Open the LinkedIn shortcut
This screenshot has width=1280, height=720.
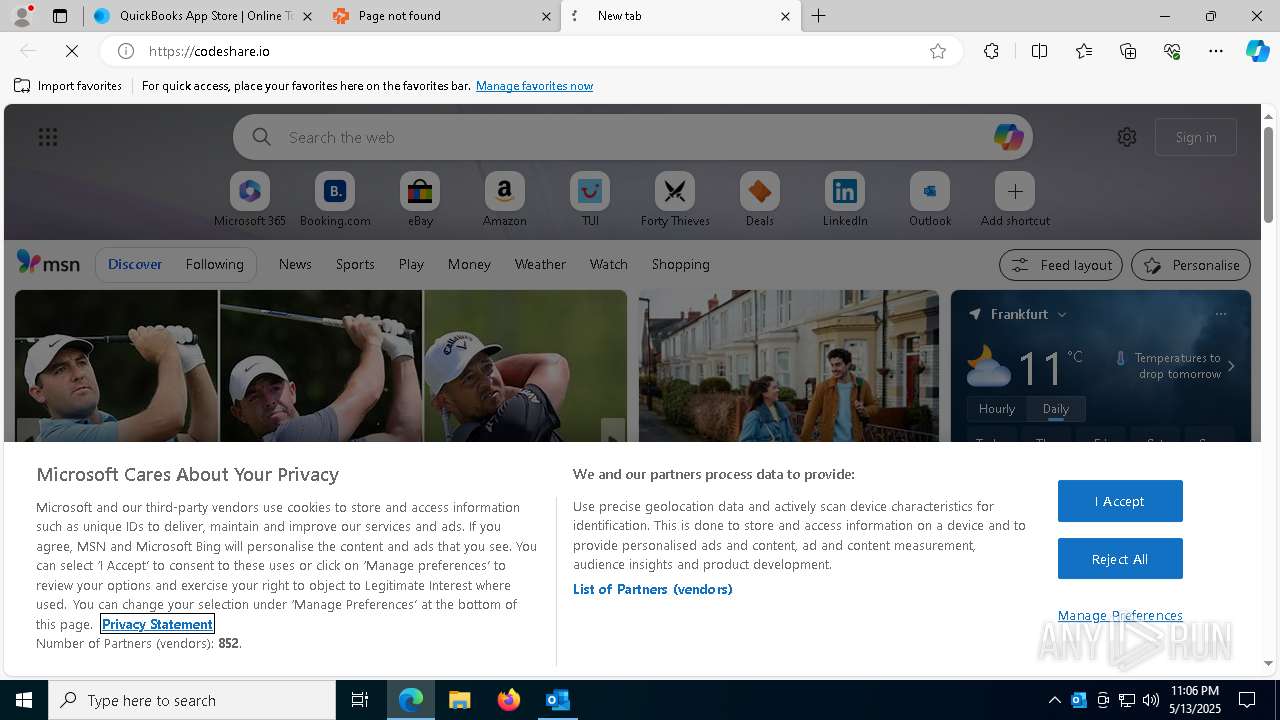coord(845,199)
